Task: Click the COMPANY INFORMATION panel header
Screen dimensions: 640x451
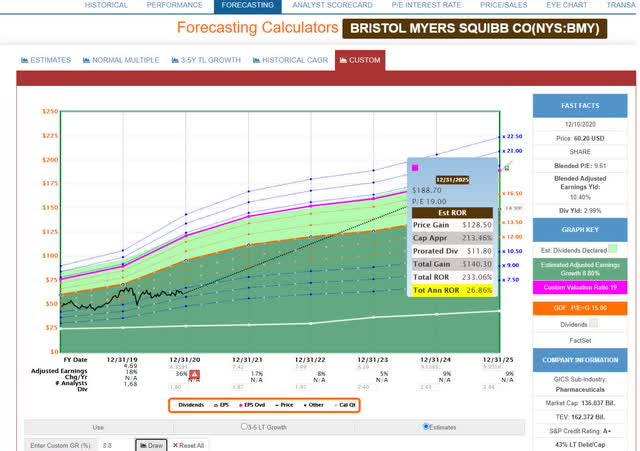Action: [580, 360]
